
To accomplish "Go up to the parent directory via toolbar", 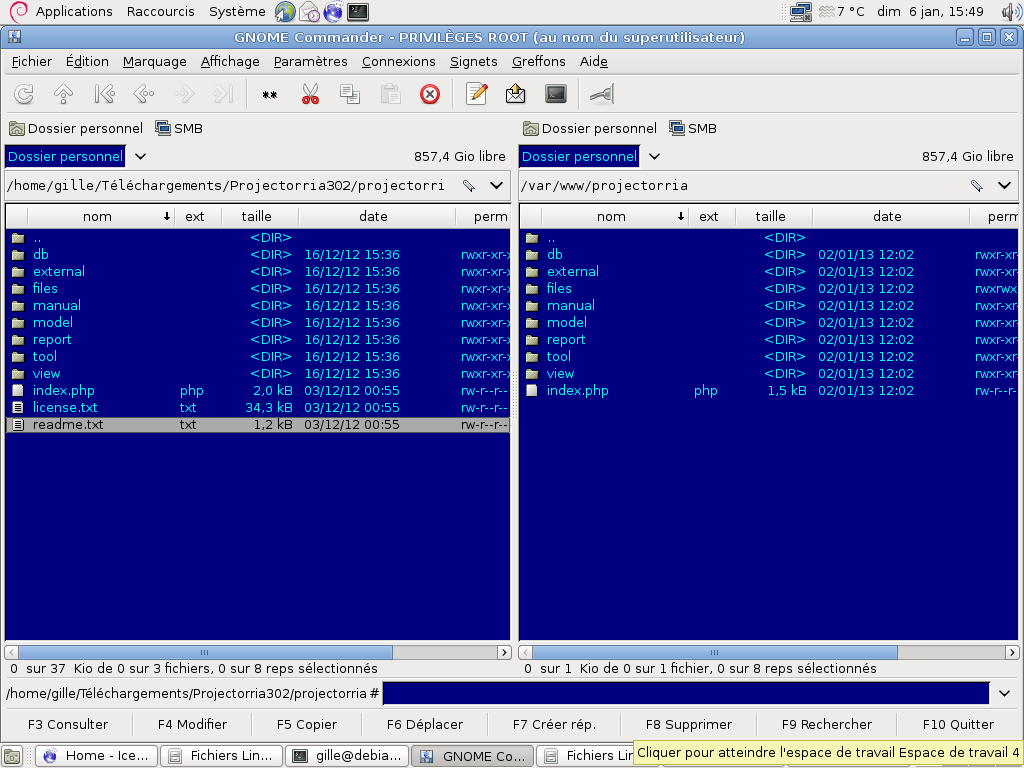I will [64, 94].
